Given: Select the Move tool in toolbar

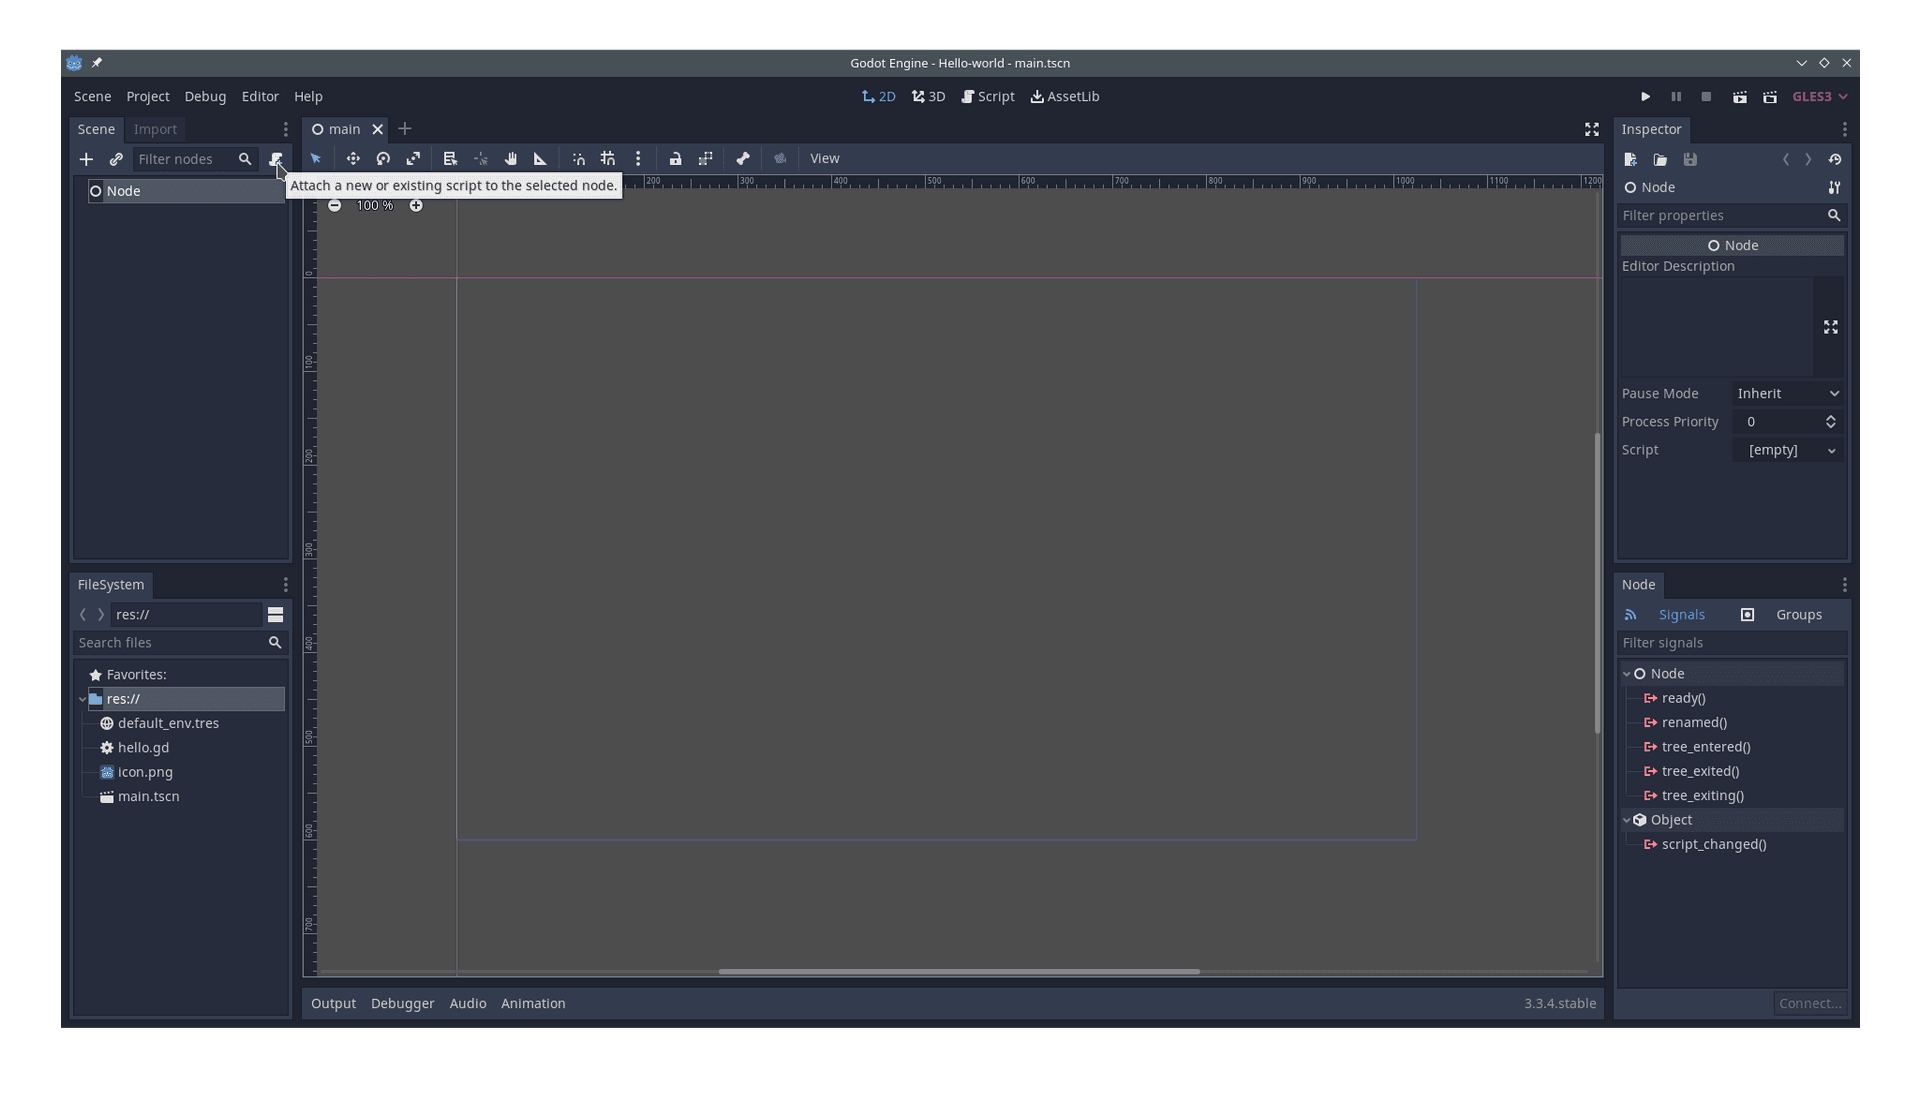Looking at the screenshot, I should click(352, 158).
